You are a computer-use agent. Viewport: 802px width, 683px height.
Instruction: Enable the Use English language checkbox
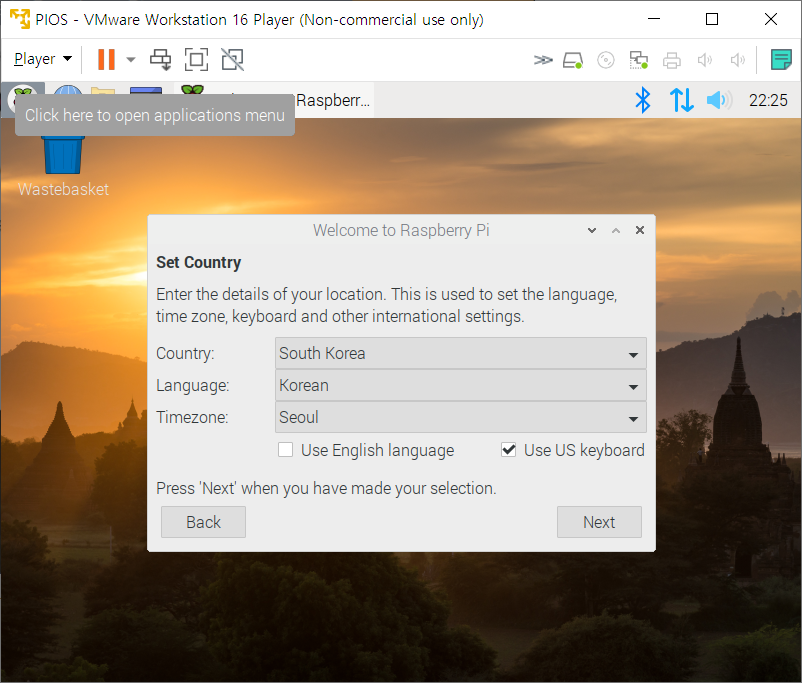click(286, 450)
